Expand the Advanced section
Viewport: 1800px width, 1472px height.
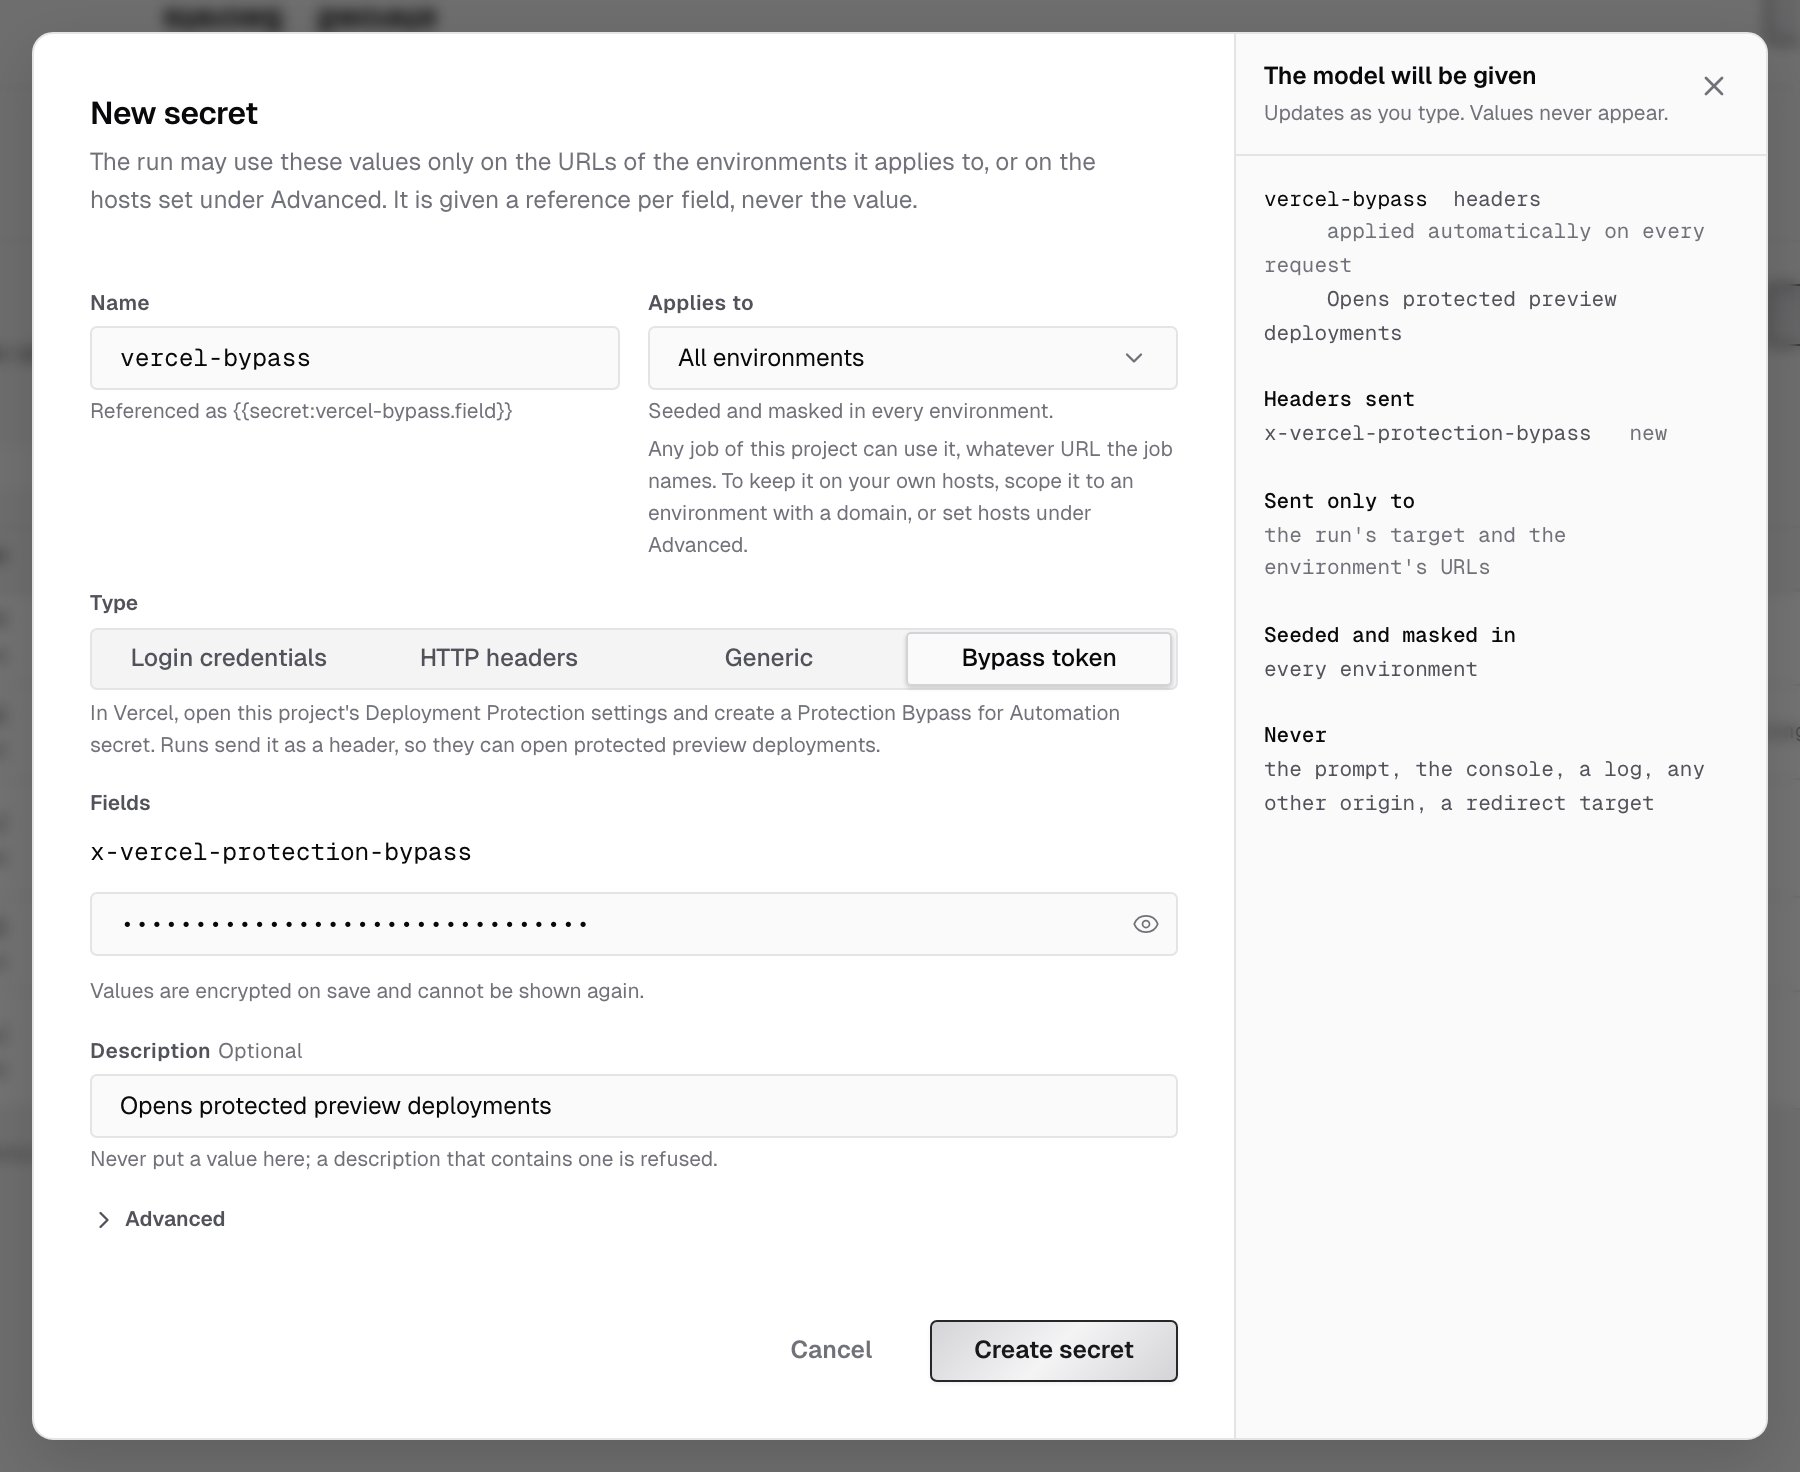(160, 1219)
